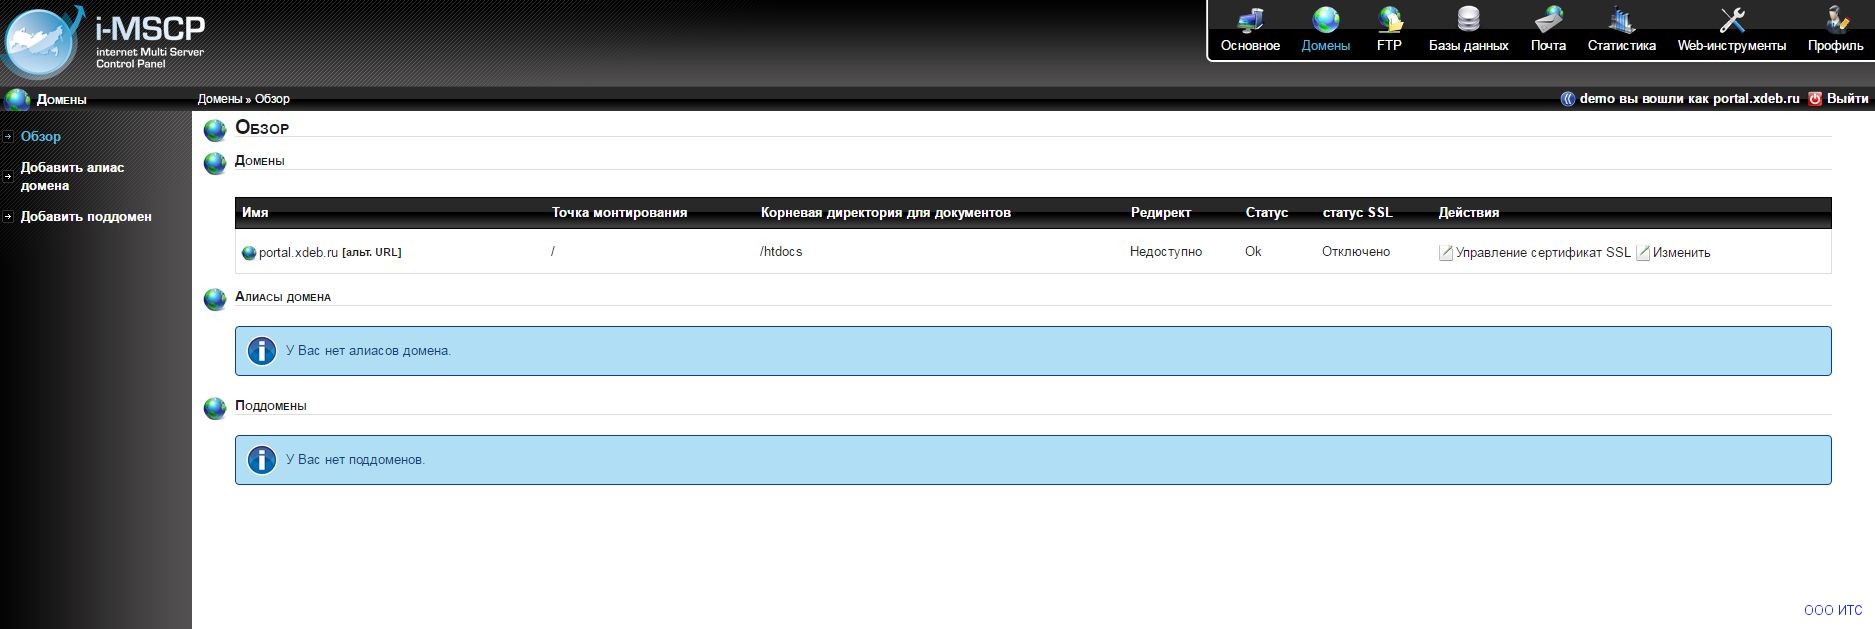Click the Статистика menu label

(1621, 46)
